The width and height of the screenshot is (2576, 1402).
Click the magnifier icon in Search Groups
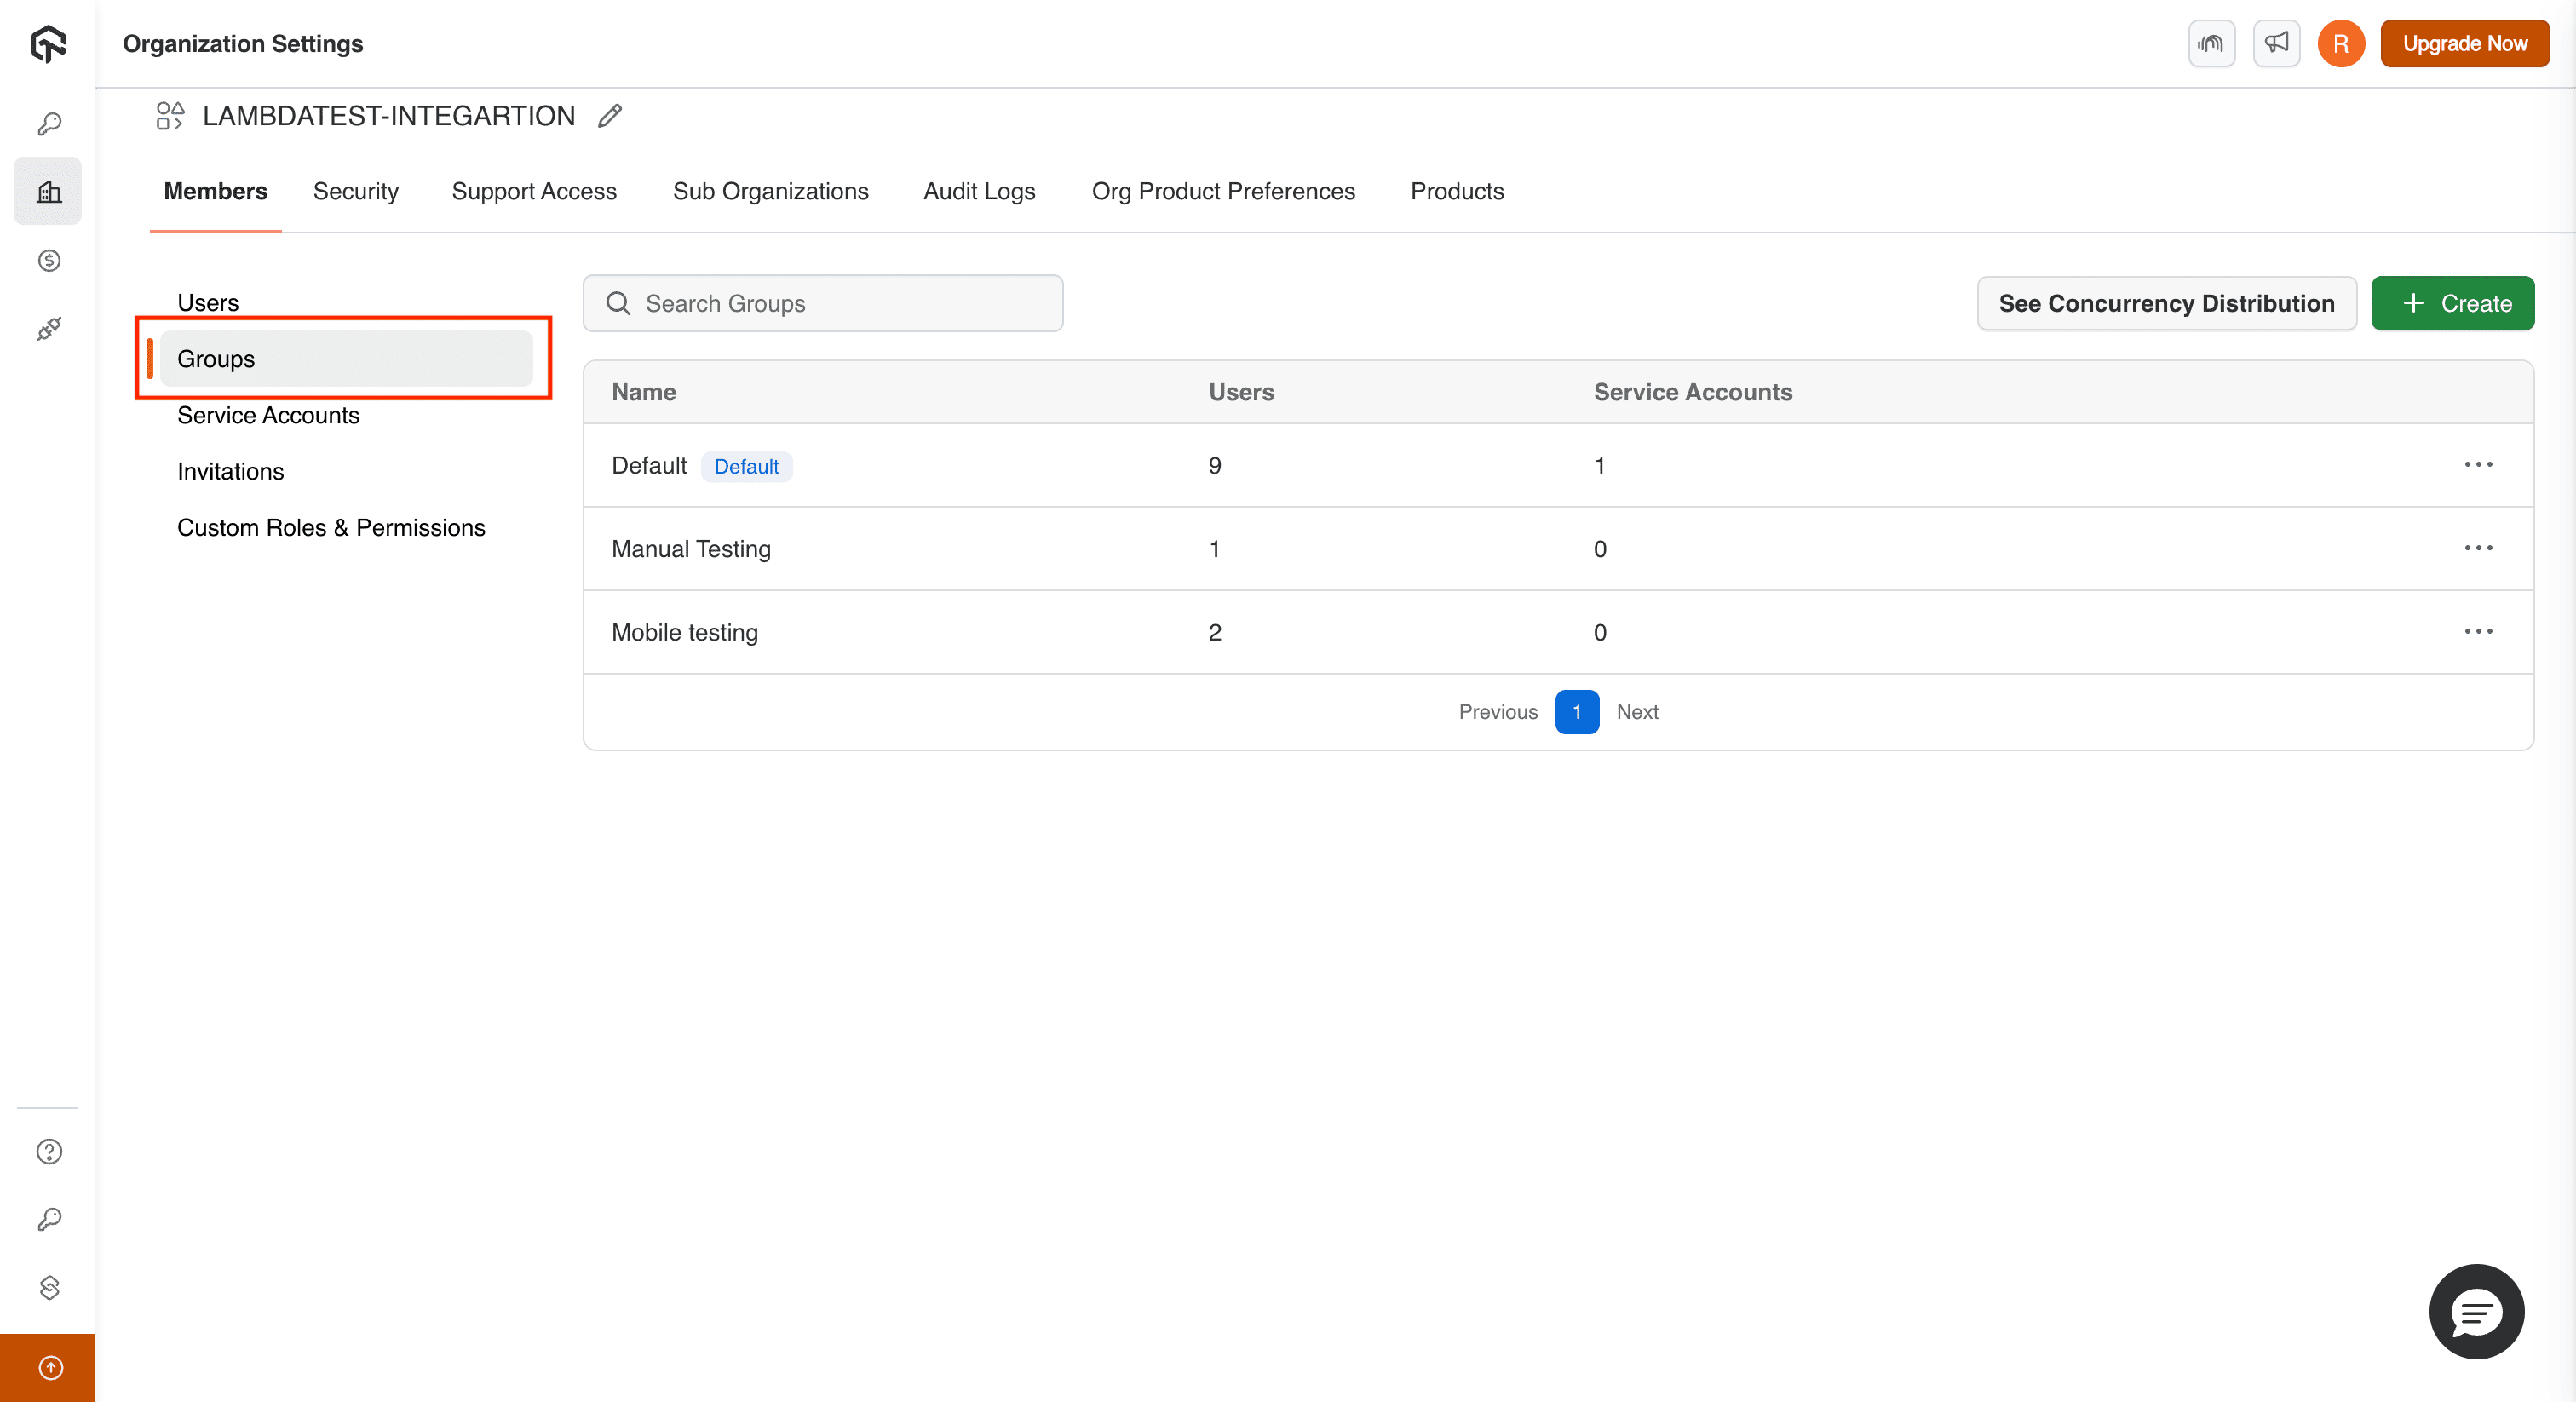618,303
